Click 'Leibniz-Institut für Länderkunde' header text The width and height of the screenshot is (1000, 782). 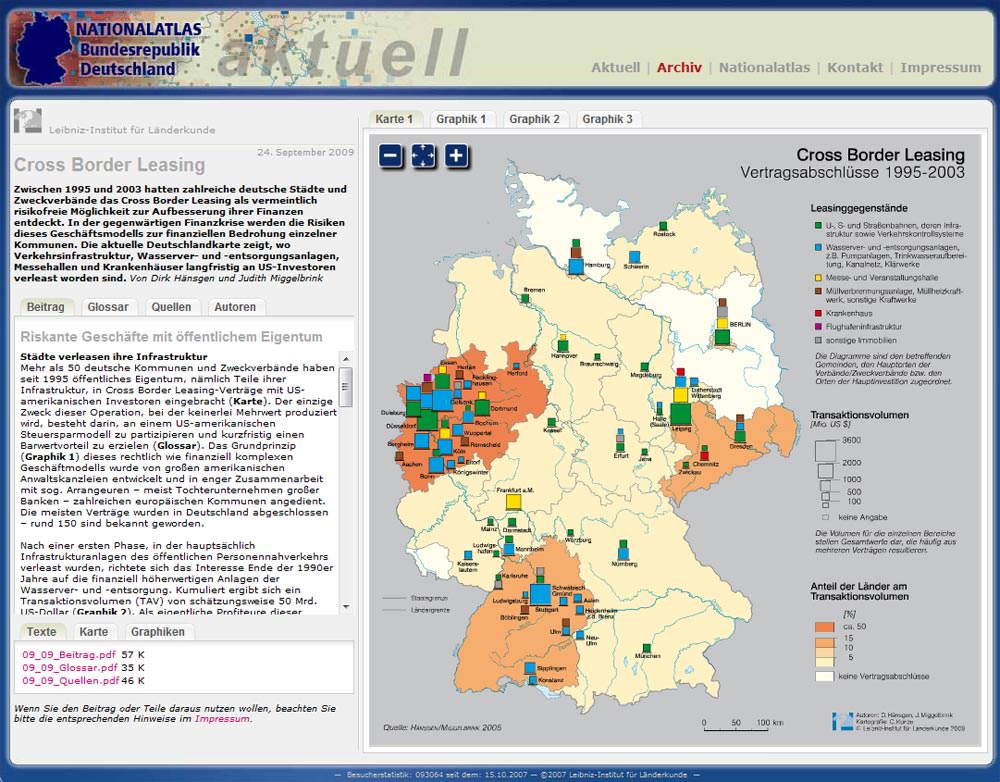(132, 130)
